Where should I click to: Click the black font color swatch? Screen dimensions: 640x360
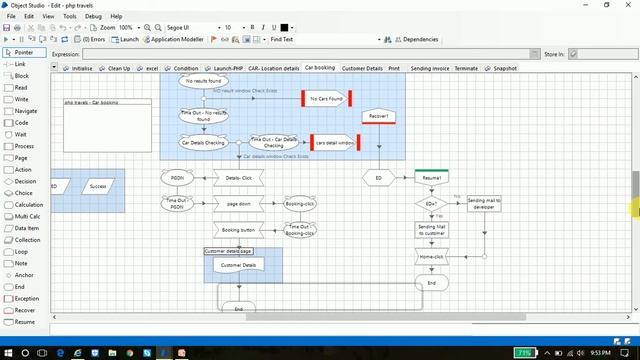pos(284,27)
